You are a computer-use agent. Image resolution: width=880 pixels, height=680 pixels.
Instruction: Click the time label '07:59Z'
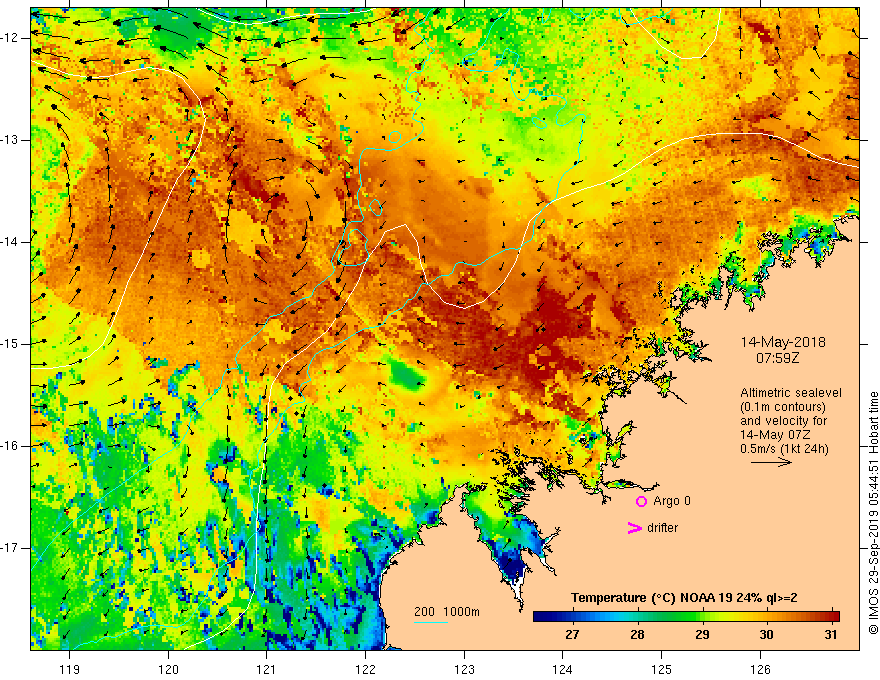pos(777,357)
